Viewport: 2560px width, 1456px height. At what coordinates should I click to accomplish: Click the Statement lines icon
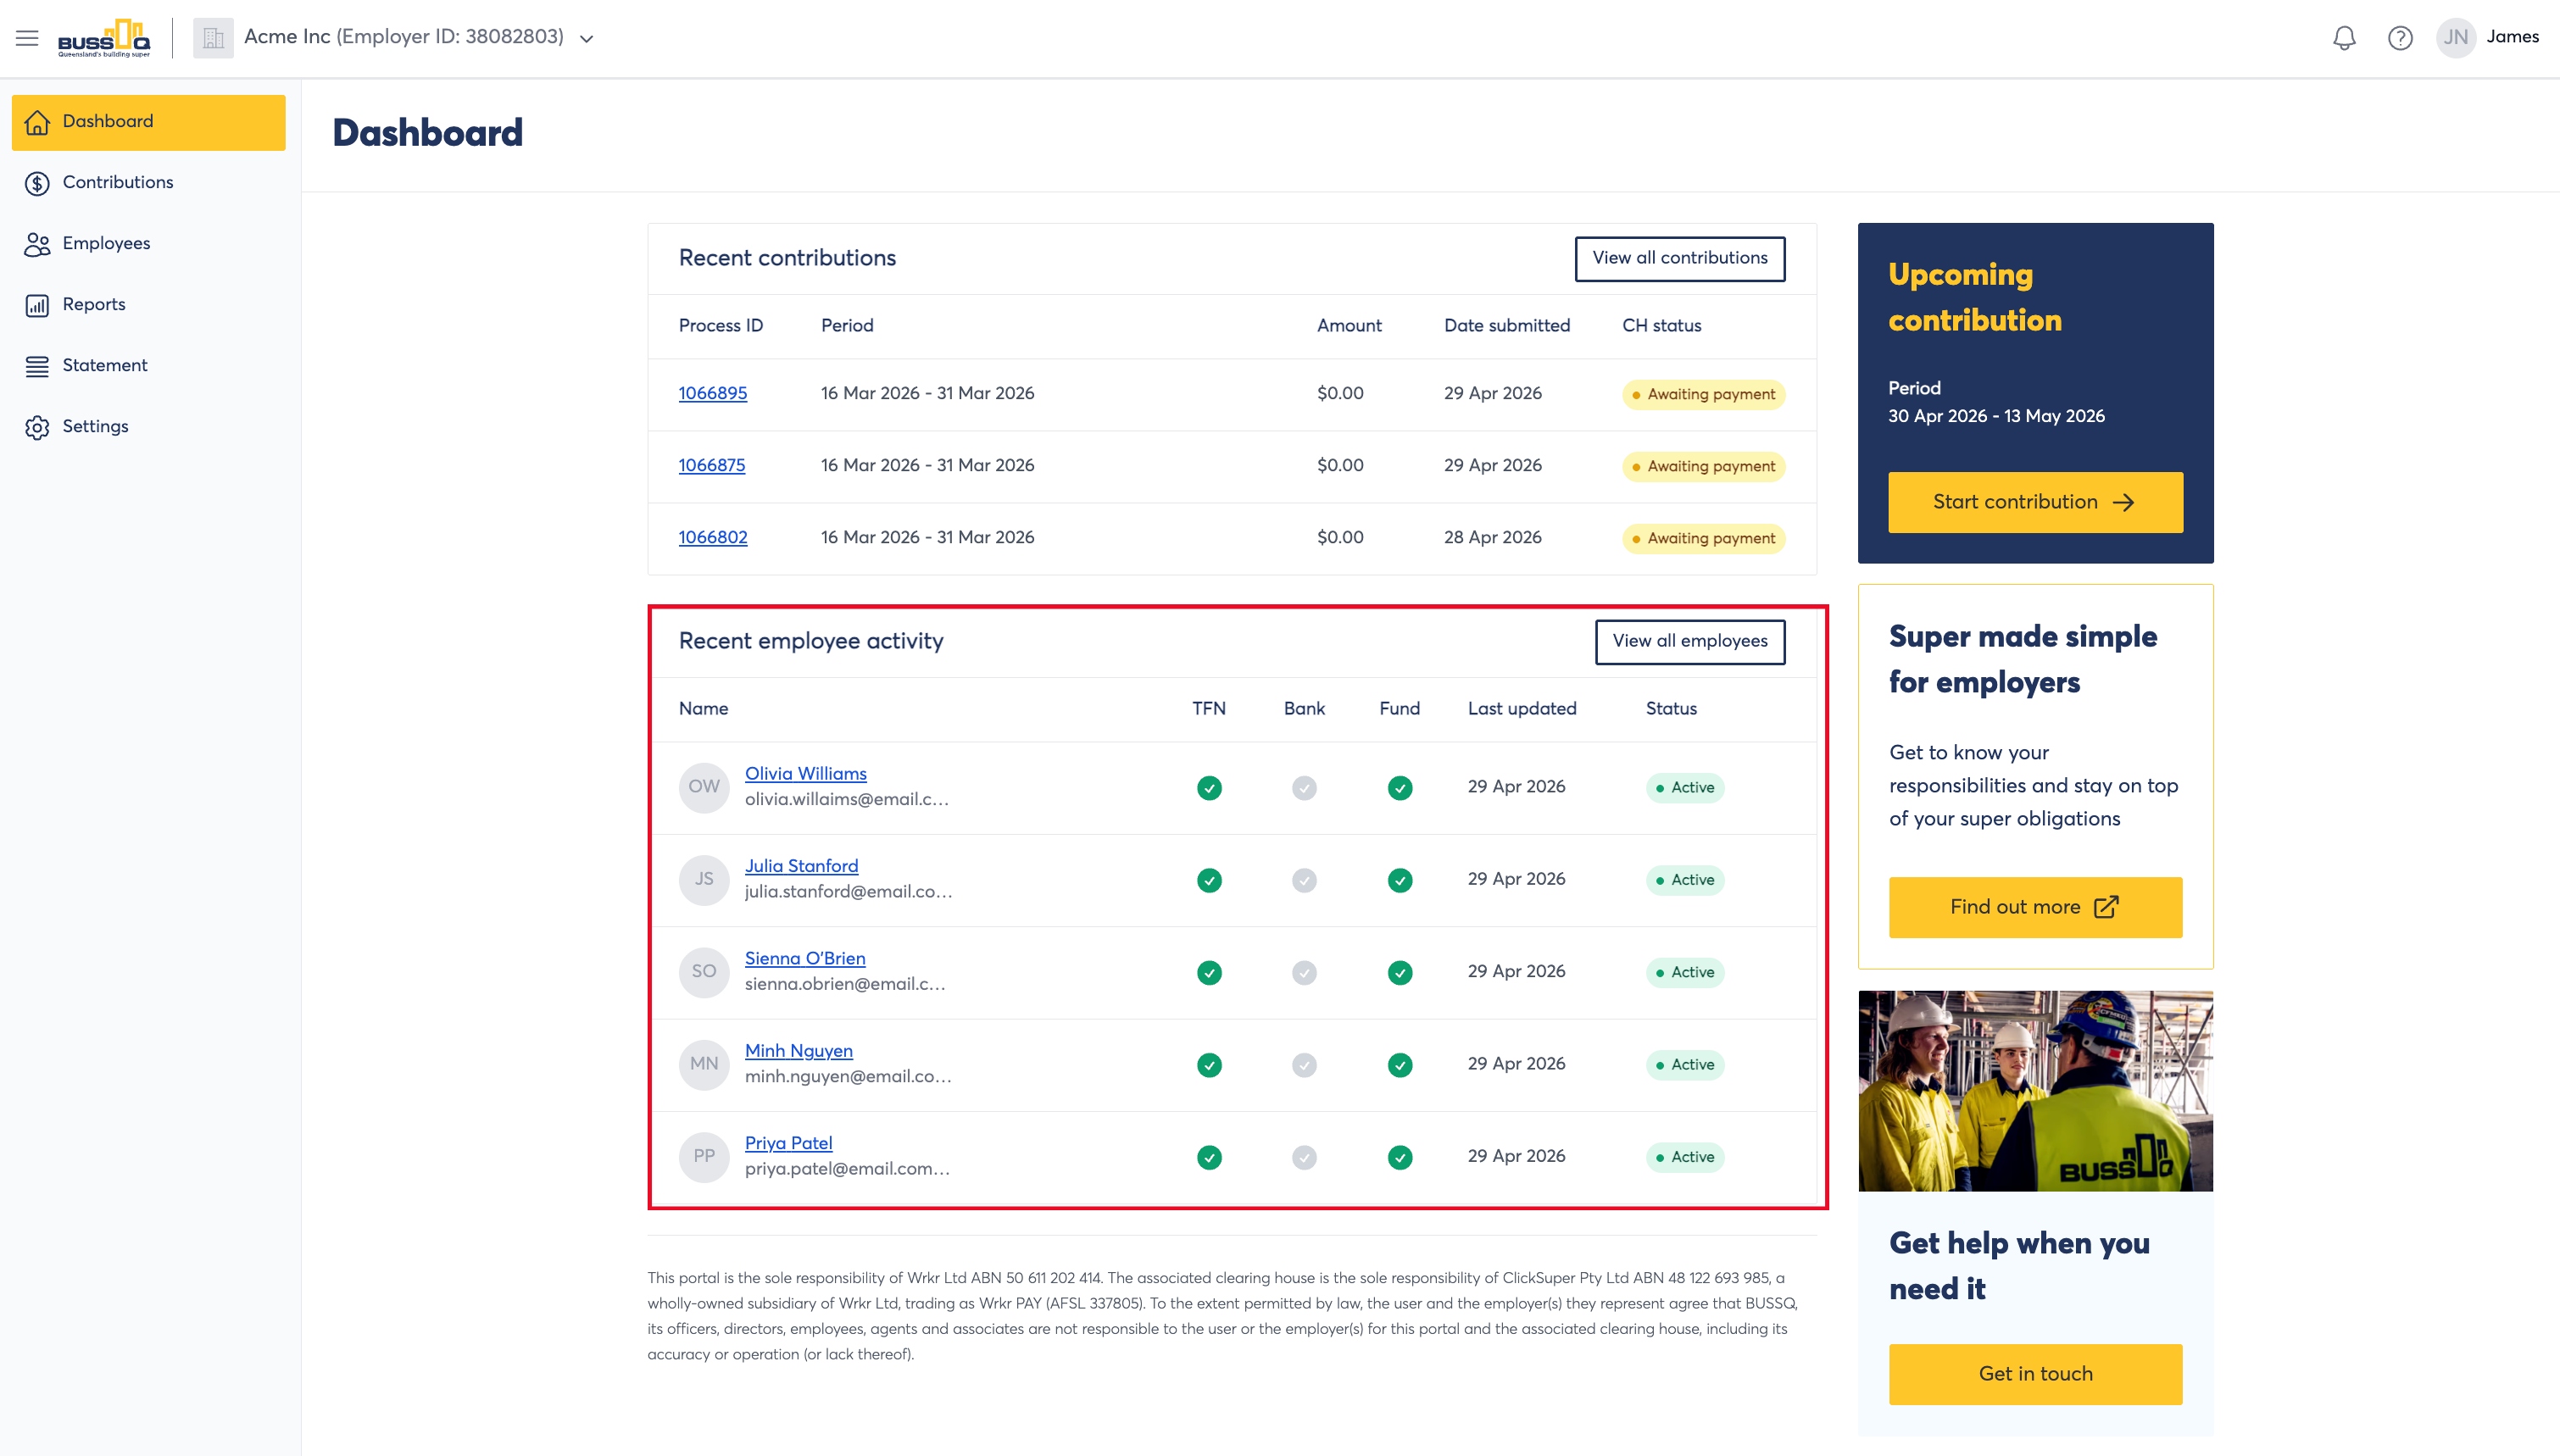[x=37, y=366]
